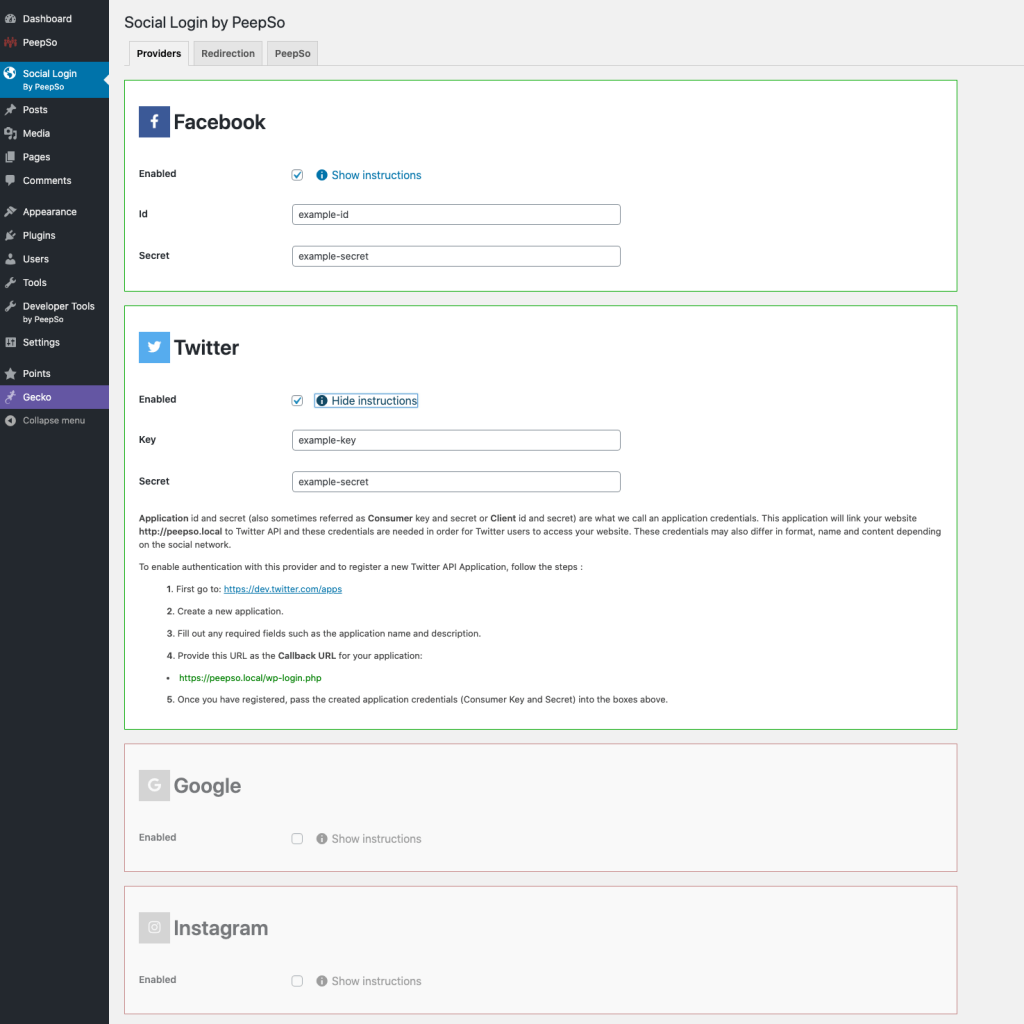Screen dimensions: 1024x1024
Task: Open the Plugins menu item
Action: coord(54,235)
